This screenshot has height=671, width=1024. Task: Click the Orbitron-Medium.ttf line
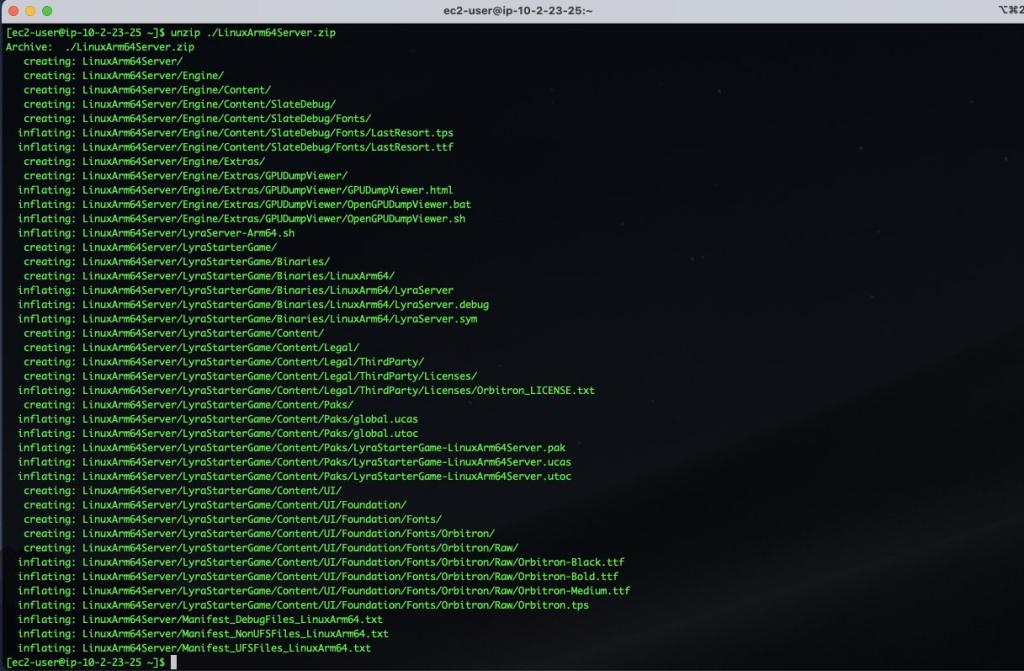324,591
